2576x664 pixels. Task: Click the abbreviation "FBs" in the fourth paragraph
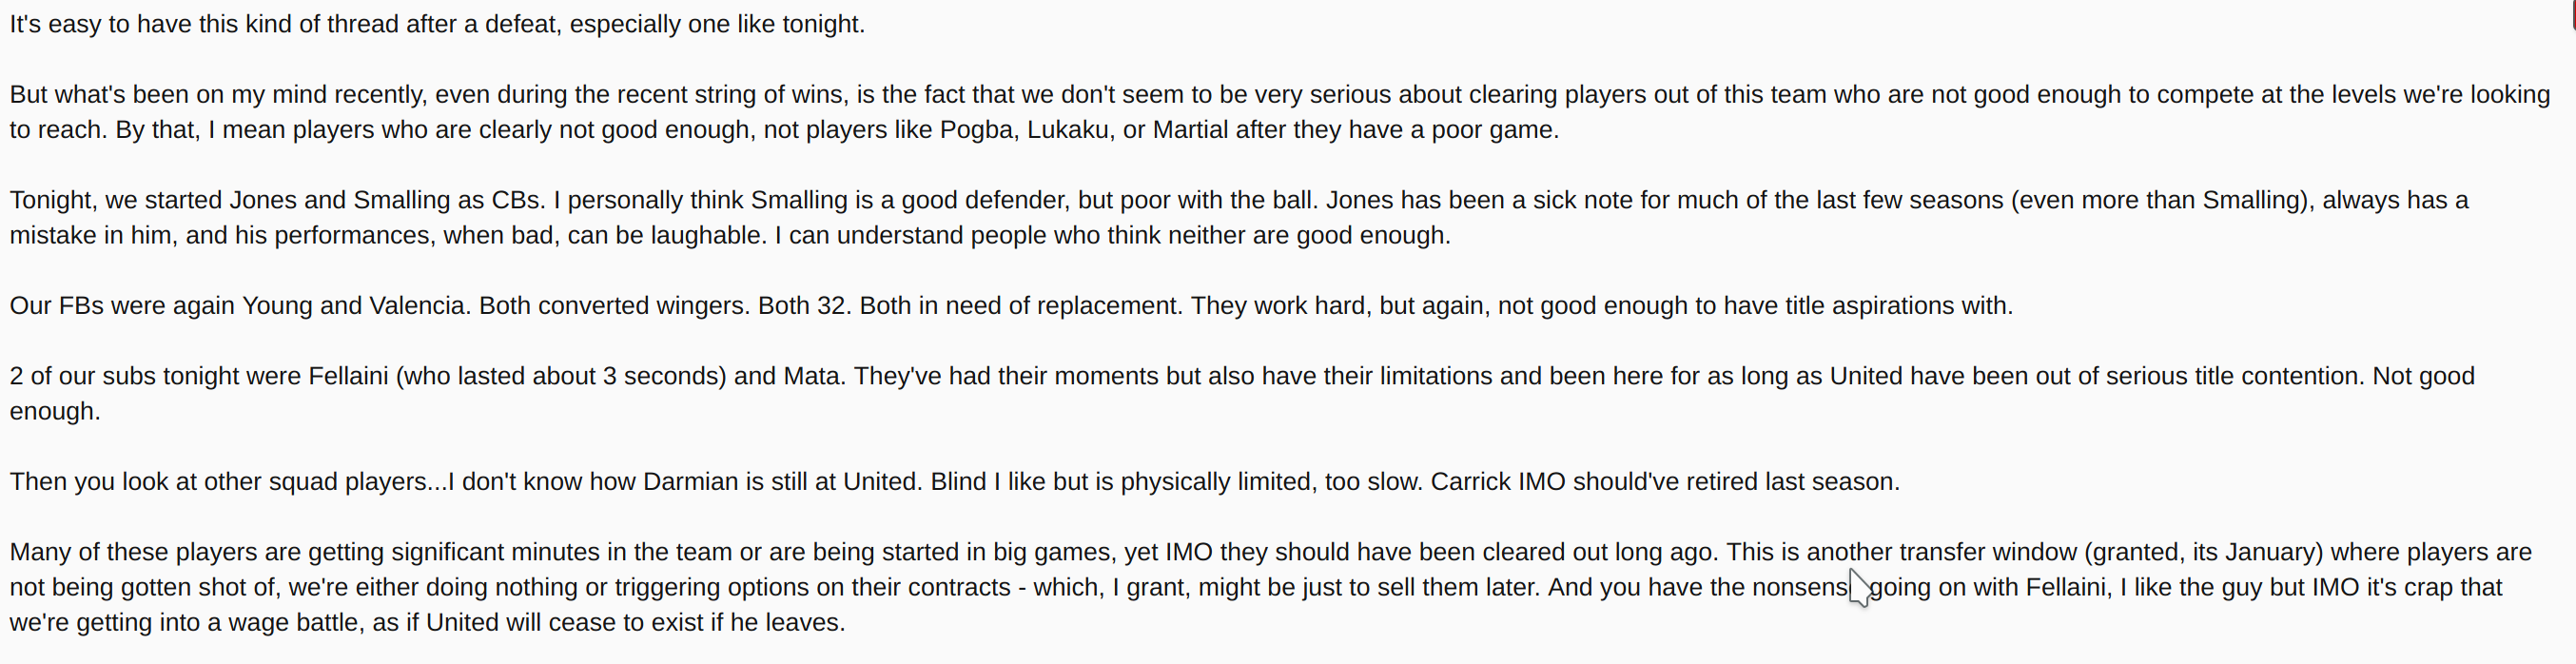pos(81,306)
